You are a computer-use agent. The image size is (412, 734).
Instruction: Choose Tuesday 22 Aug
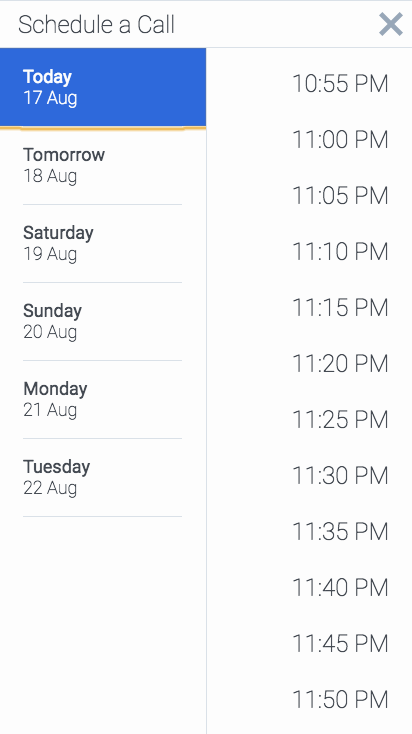pyautogui.click(x=103, y=478)
